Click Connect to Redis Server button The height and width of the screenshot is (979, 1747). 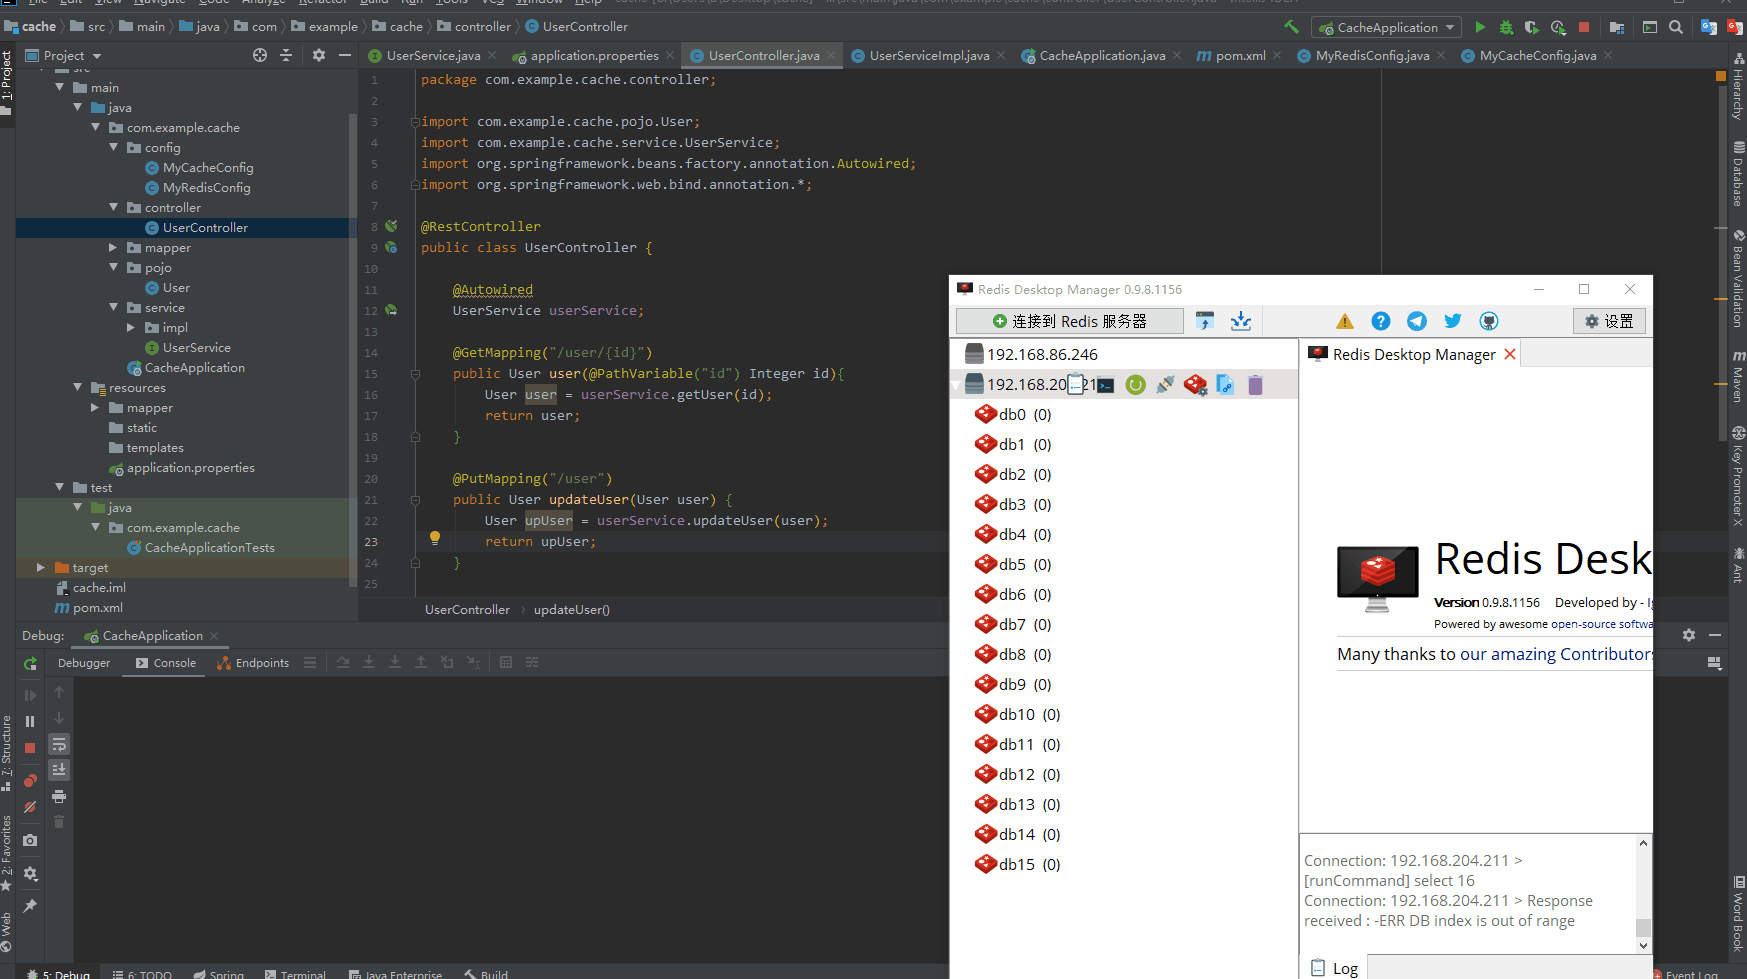pyautogui.click(x=1070, y=321)
